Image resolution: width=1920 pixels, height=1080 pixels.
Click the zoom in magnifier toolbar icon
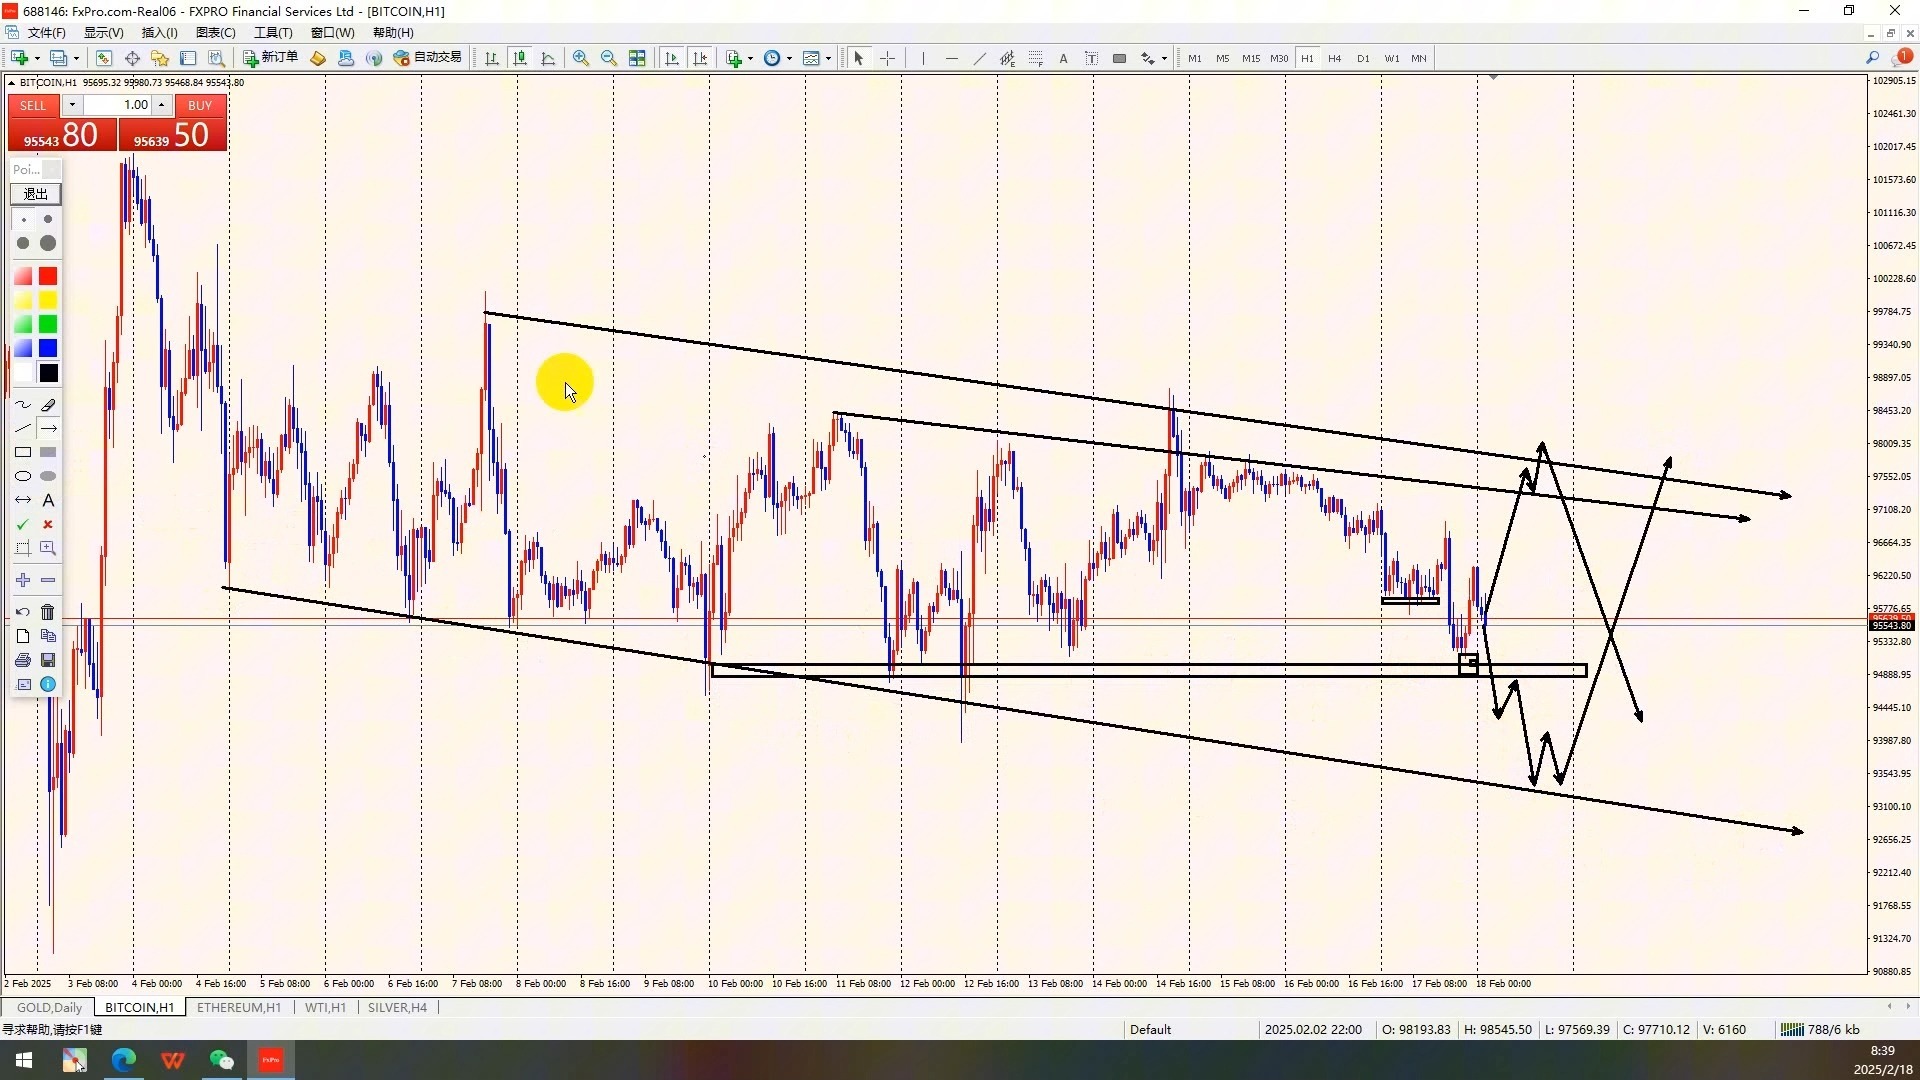point(581,58)
